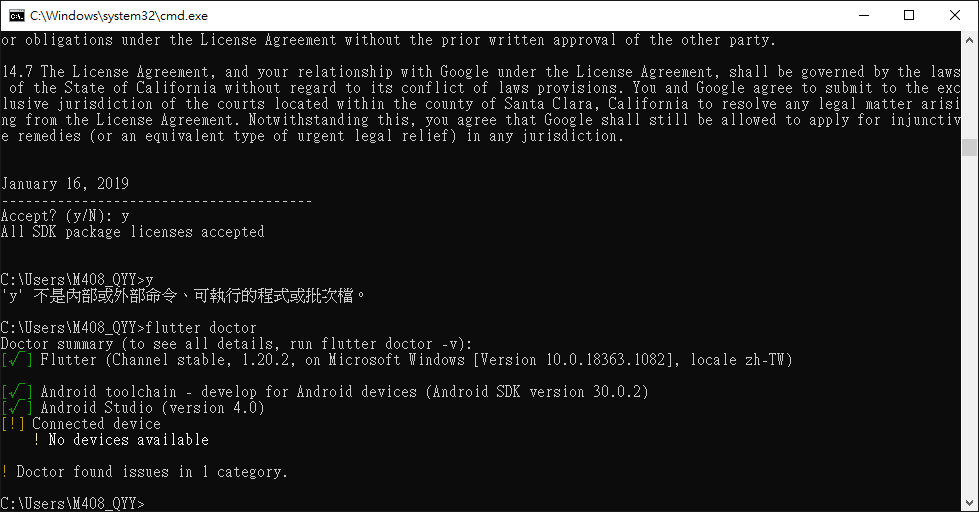Image resolution: width=979 pixels, height=512 pixels.
Task: Click the typed 'flutter doctor' command text
Action: click(x=201, y=328)
